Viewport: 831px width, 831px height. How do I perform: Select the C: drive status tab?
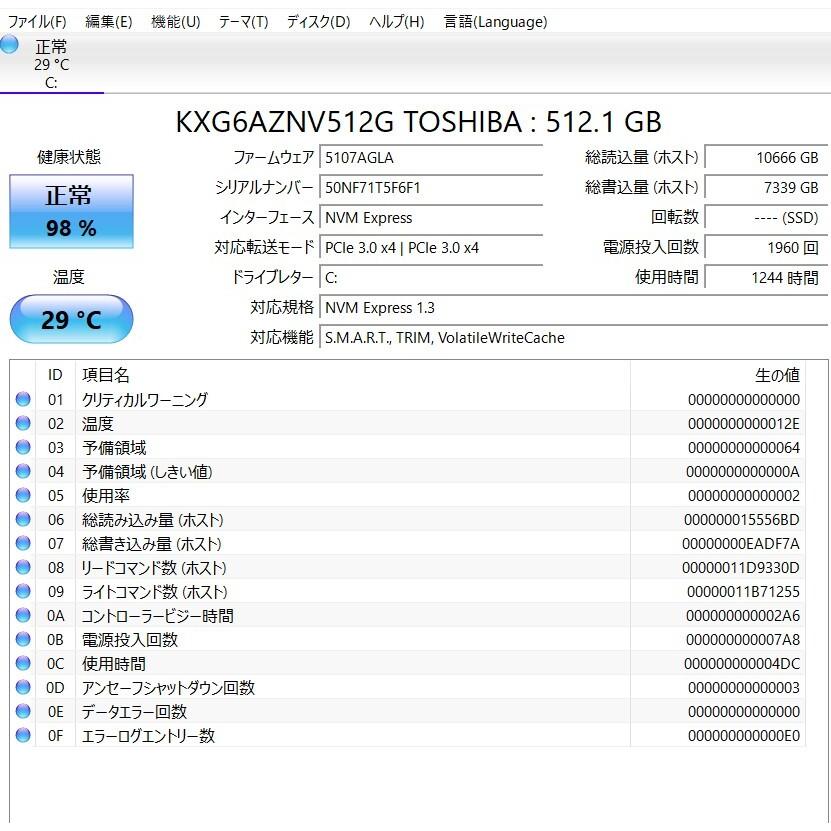tap(51, 64)
